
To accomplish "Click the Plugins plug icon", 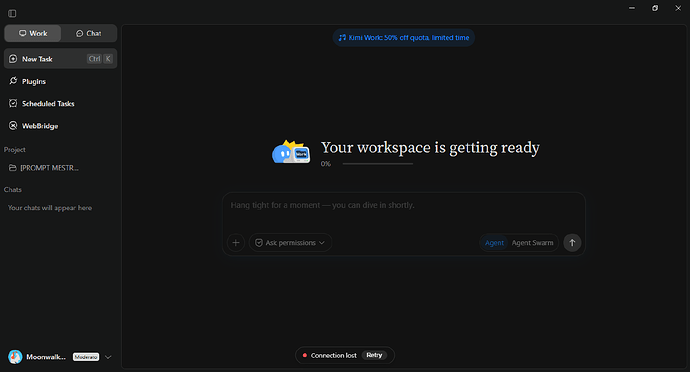I will click(13, 81).
